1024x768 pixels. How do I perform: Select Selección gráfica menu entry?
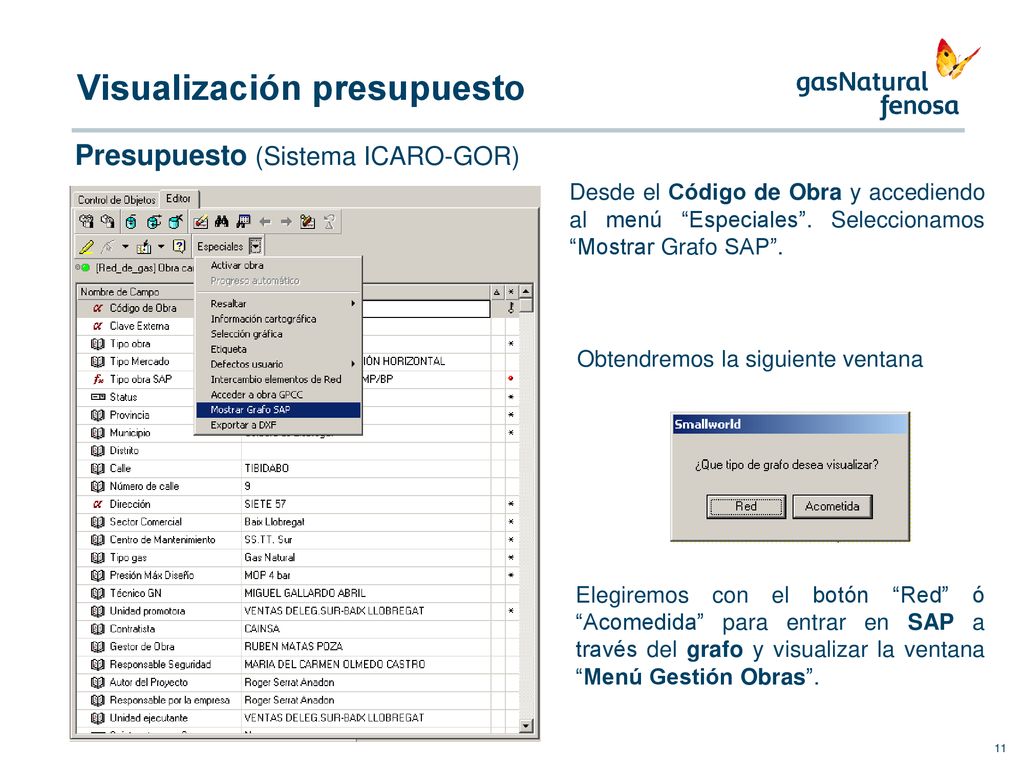[x=246, y=334]
